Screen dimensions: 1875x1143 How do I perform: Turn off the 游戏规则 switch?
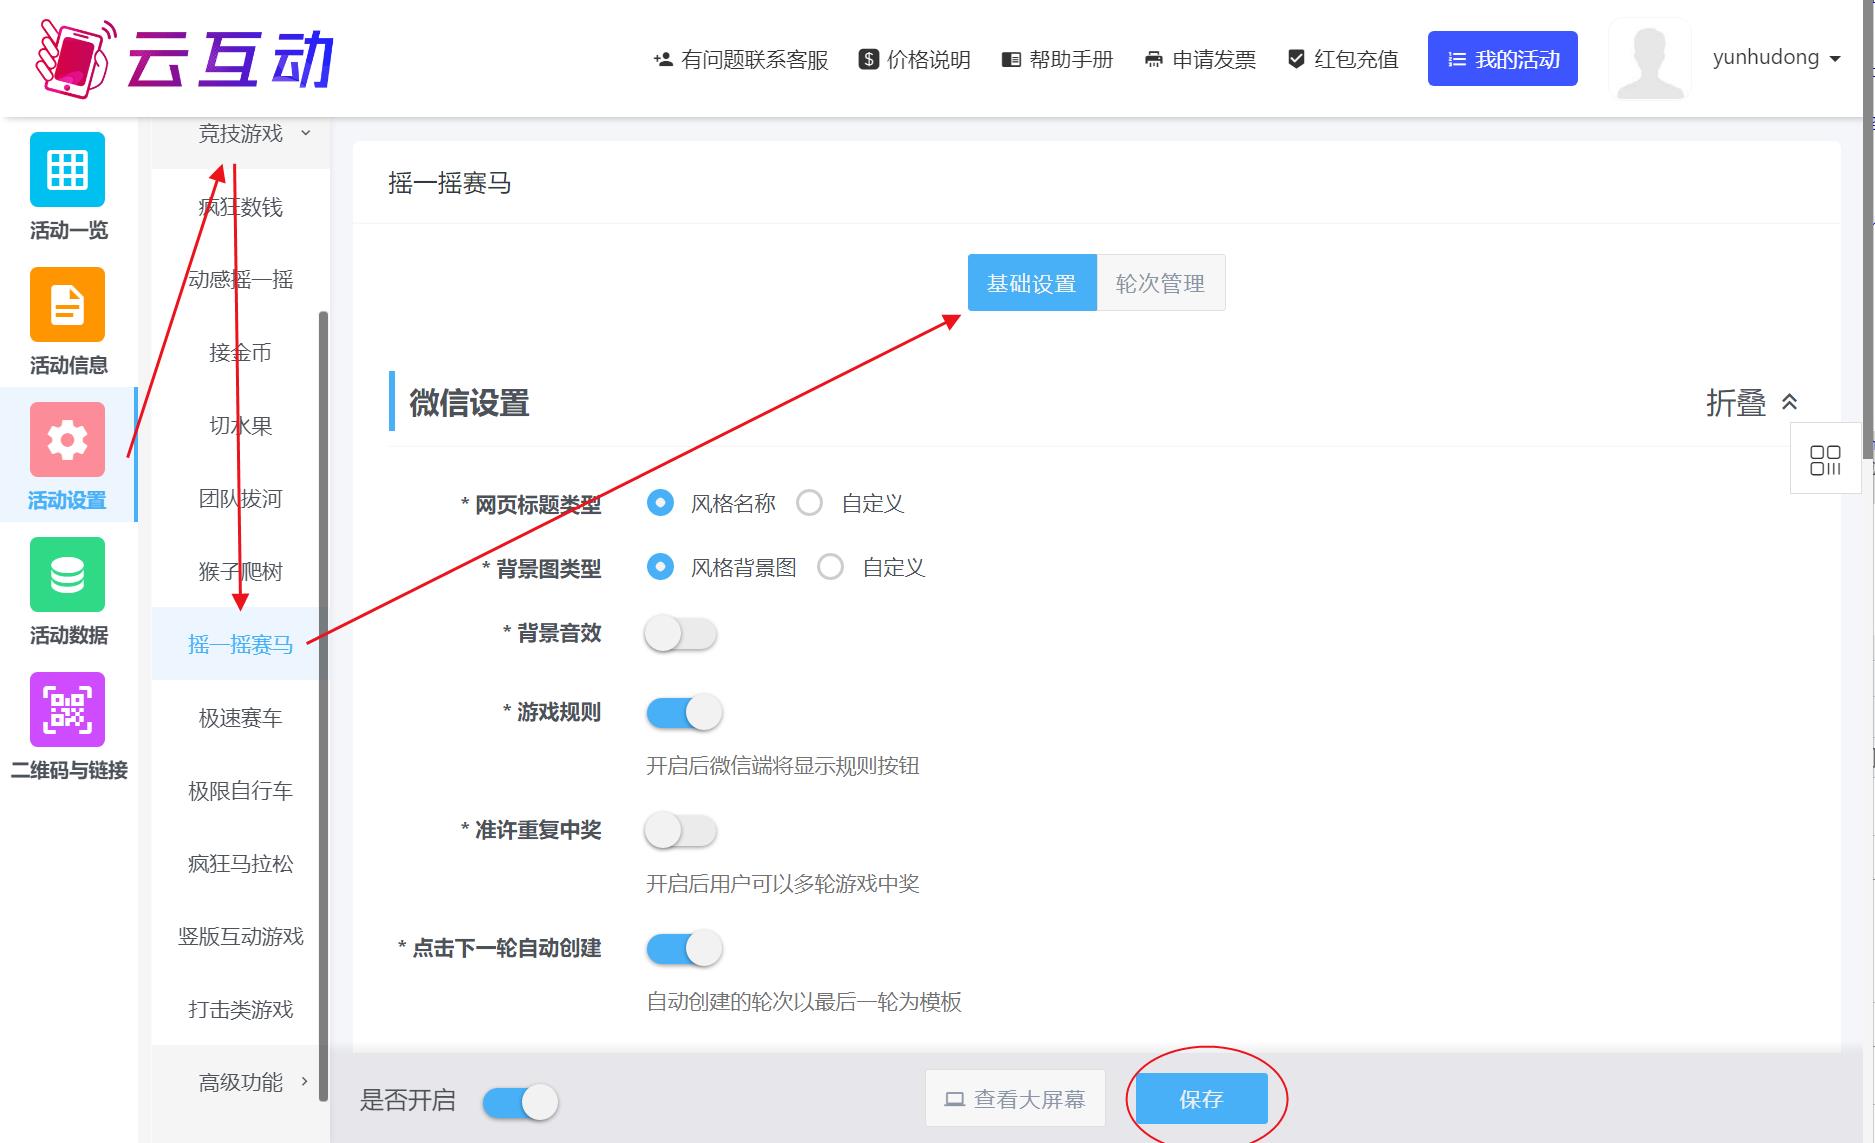(x=684, y=712)
